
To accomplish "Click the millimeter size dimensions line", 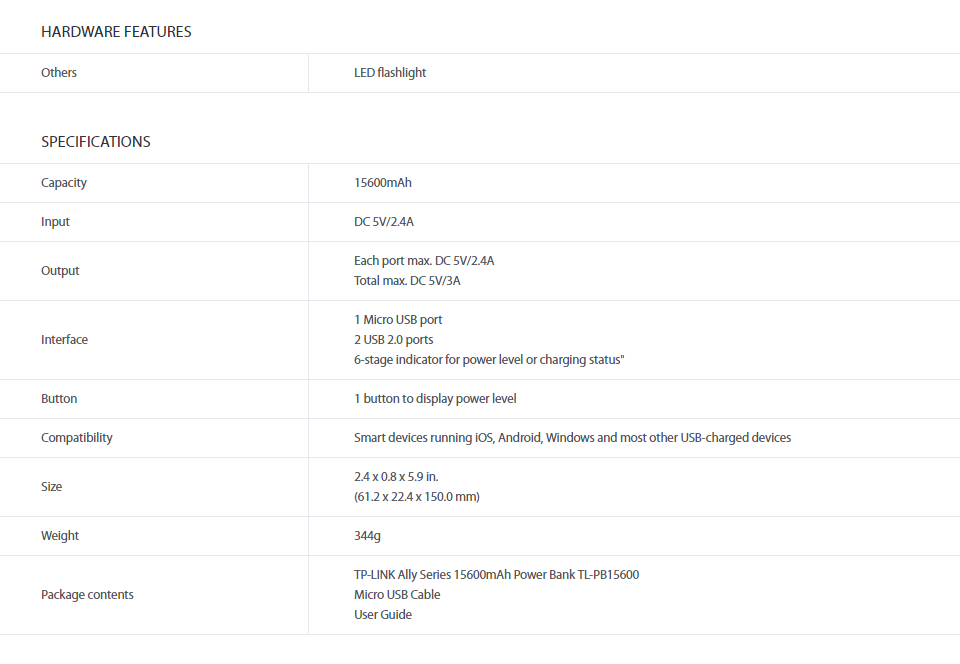I will 417,497.
